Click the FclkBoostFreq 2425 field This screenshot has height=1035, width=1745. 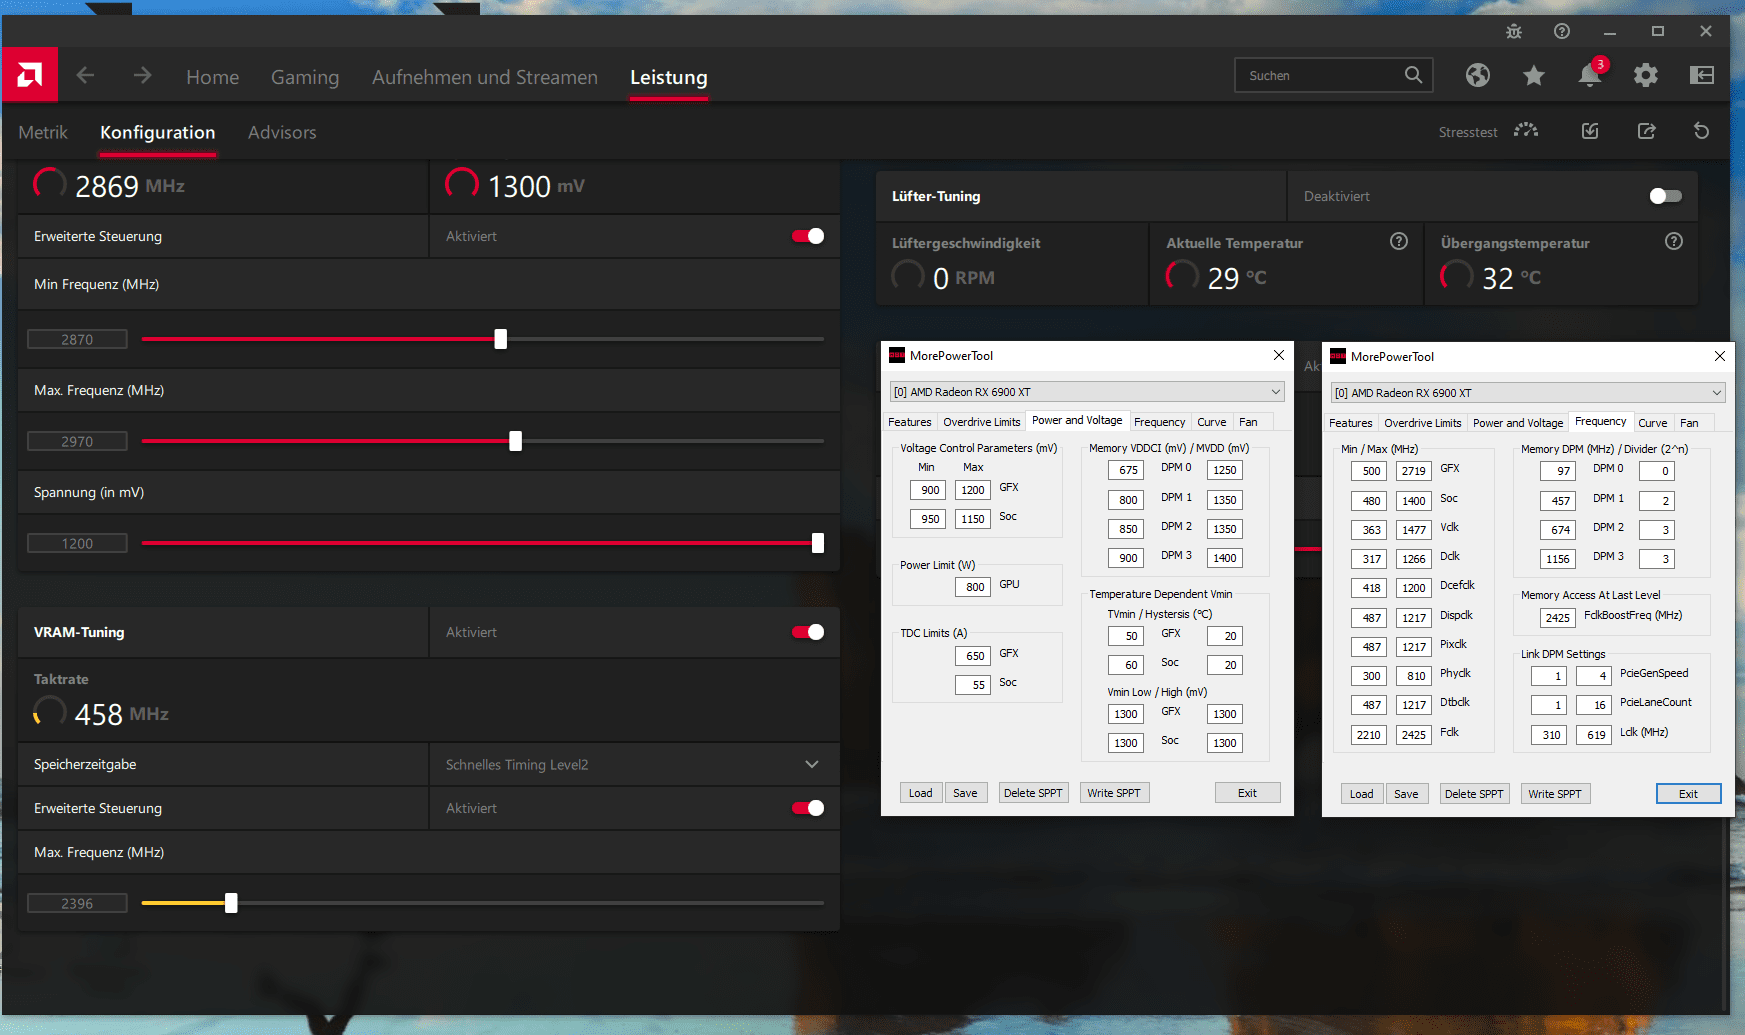tap(1558, 618)
